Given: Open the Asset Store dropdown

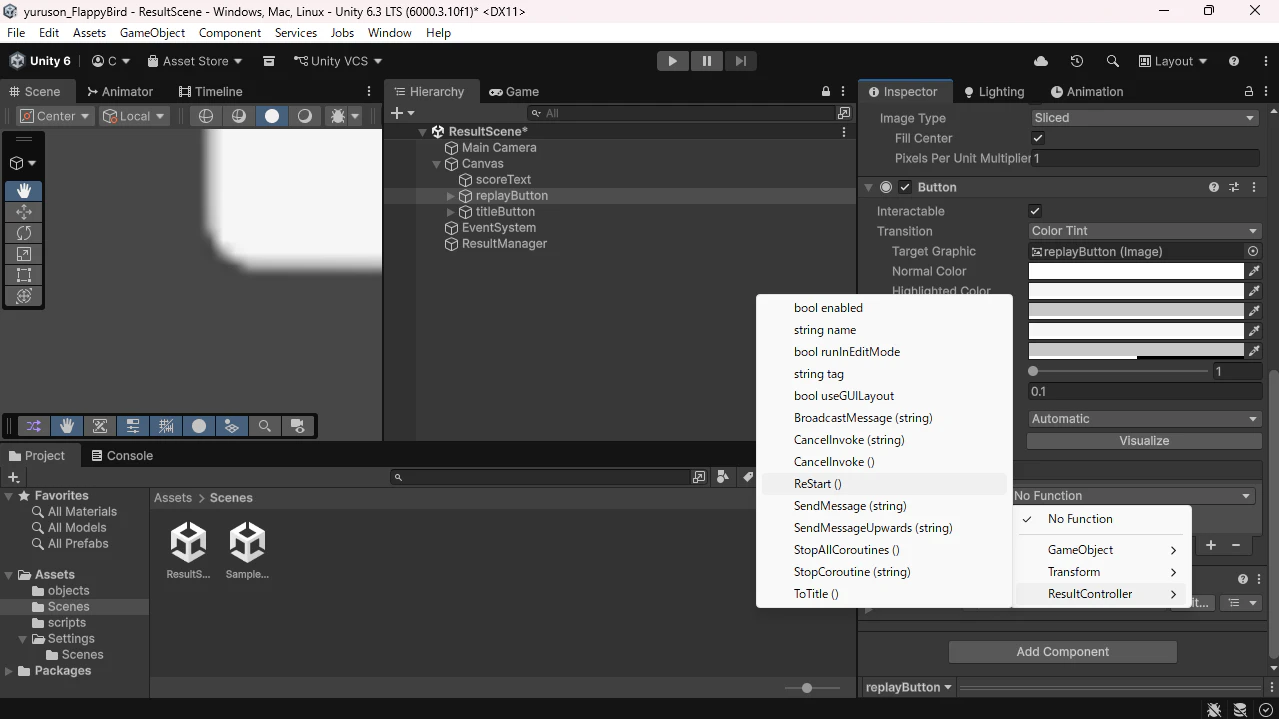Looking at the screenshot, I should (x=195, y=61).
